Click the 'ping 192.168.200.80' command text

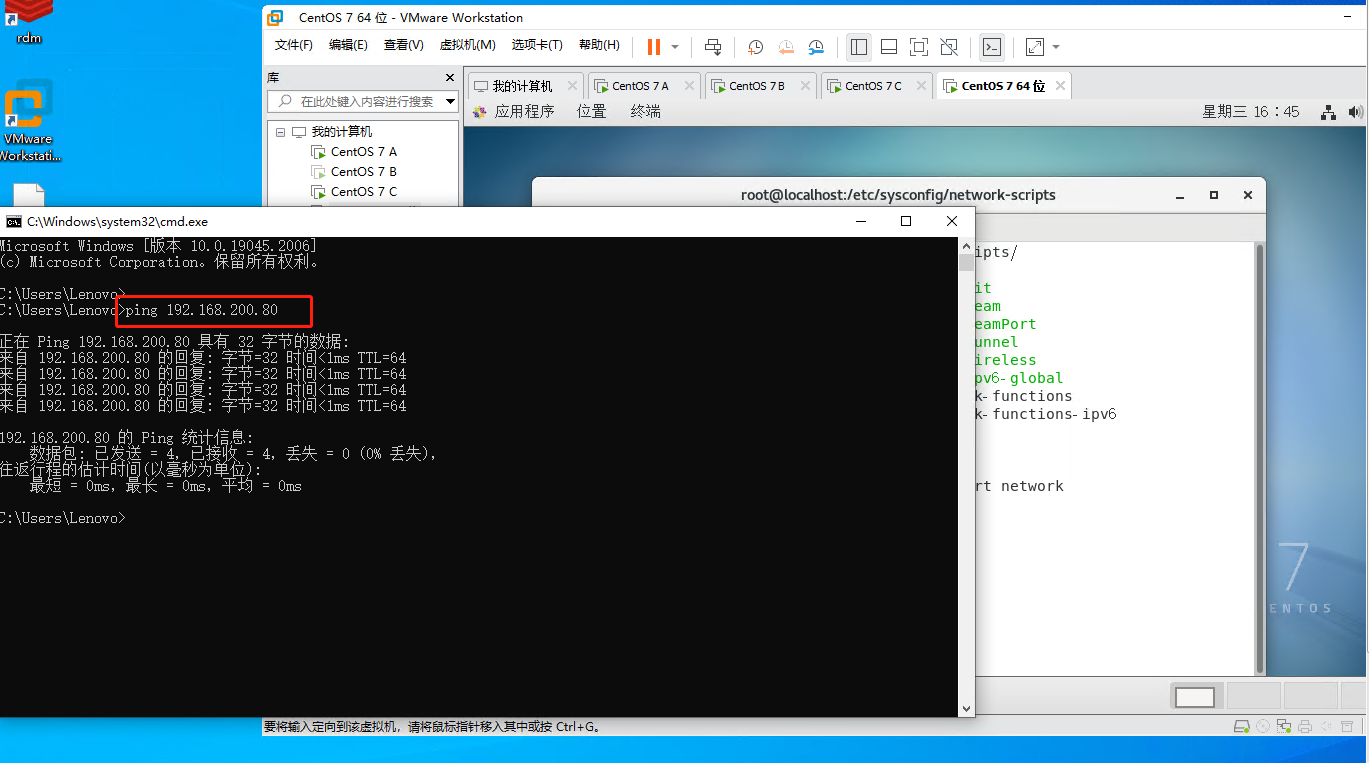pos(202,310)
